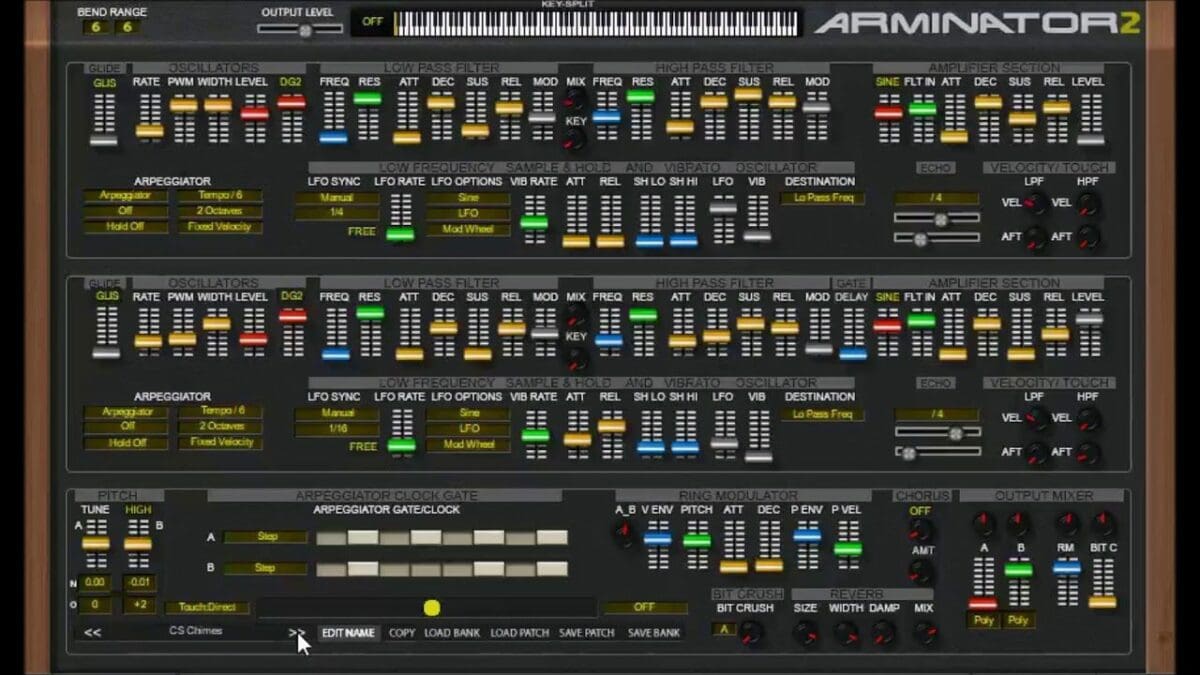Screen dimensions: 1200x675
Task: Click the Bit Crush amount knob
Action: pos(750,632)
